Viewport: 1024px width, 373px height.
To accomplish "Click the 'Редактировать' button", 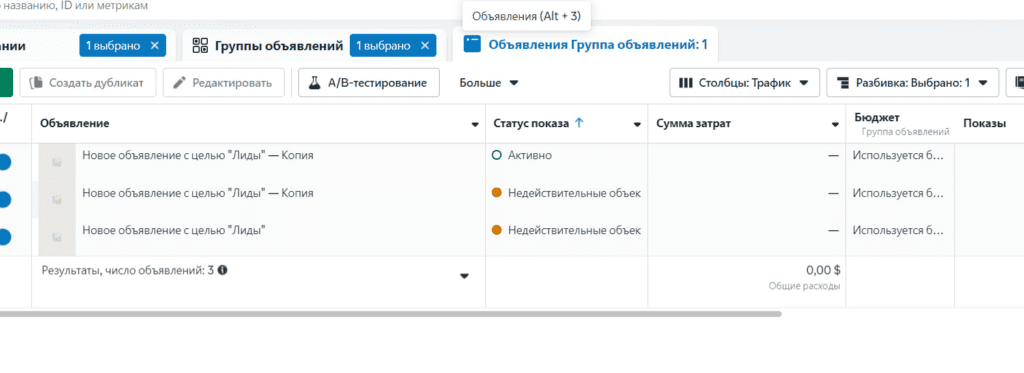I will click(x=223, y=83).
